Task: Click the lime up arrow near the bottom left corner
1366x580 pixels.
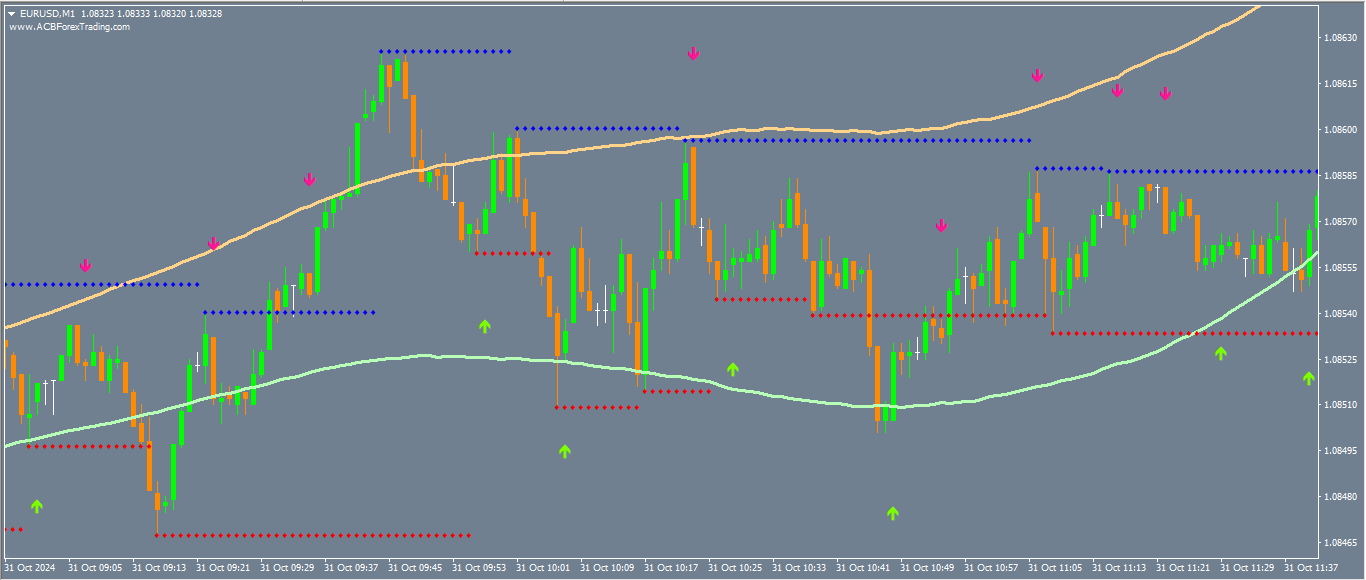Action: click(37, 507)
